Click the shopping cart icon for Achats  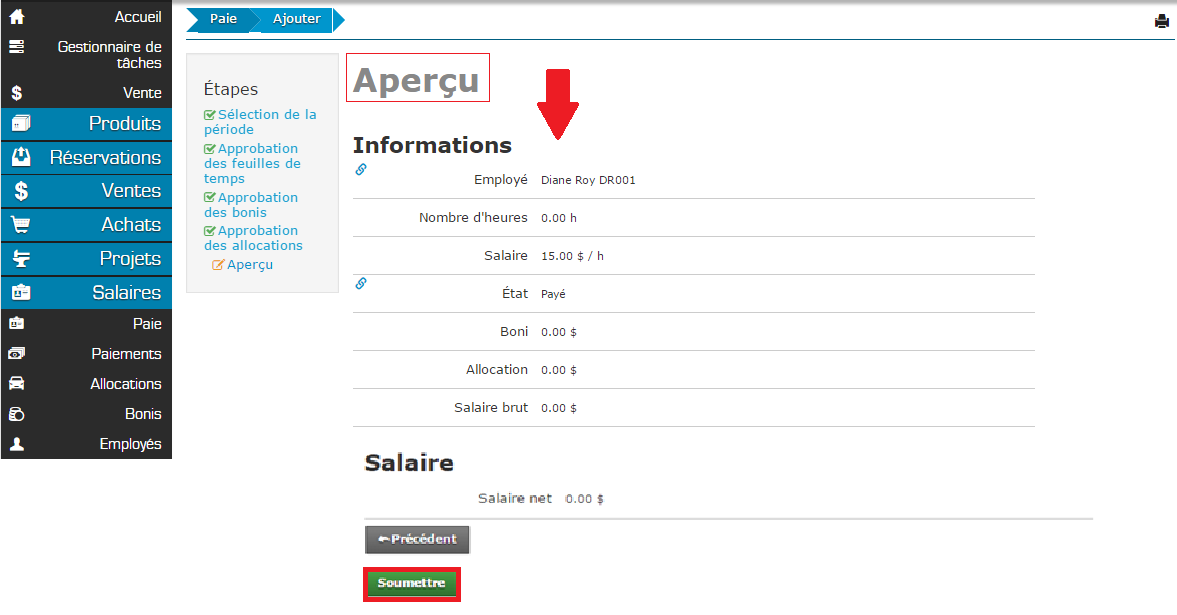(20, 225)
